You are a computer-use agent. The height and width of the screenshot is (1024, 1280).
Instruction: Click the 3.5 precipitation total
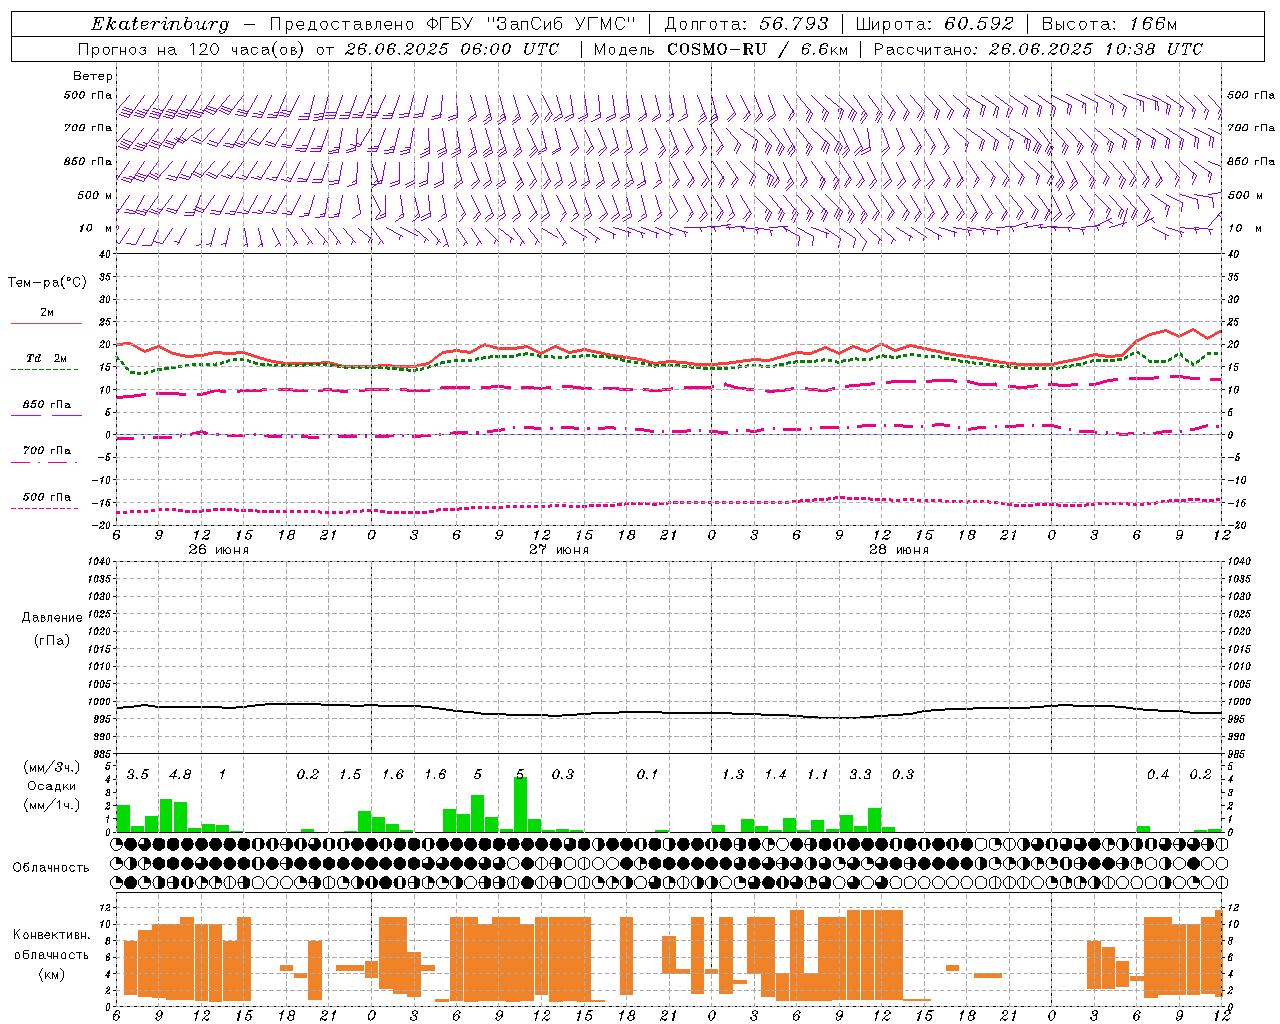(137, 775)
